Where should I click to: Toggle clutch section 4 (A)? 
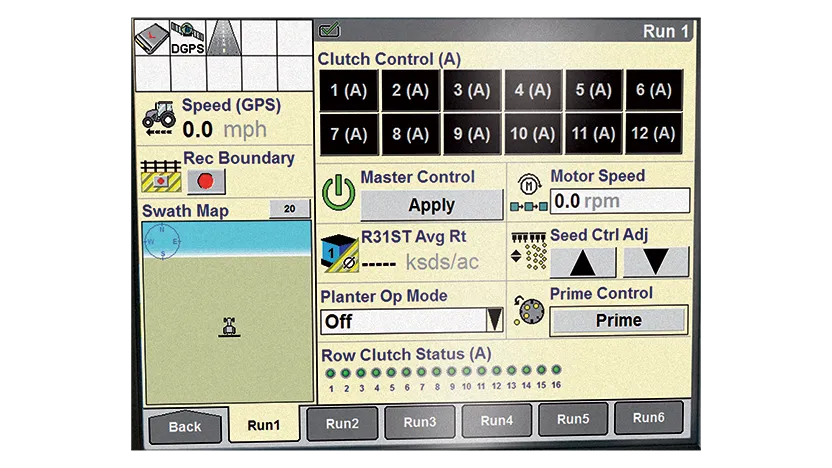tap(533, 90)
